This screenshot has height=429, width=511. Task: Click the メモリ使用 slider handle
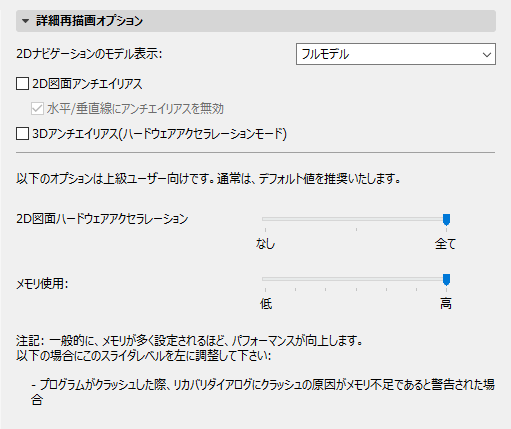pos(446,280)
